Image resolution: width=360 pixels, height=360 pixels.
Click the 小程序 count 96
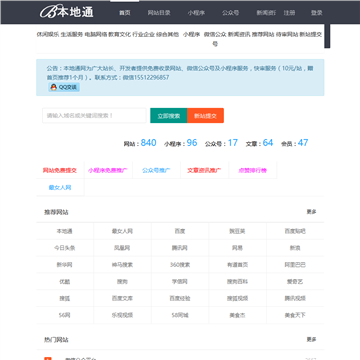click(192, 143)
